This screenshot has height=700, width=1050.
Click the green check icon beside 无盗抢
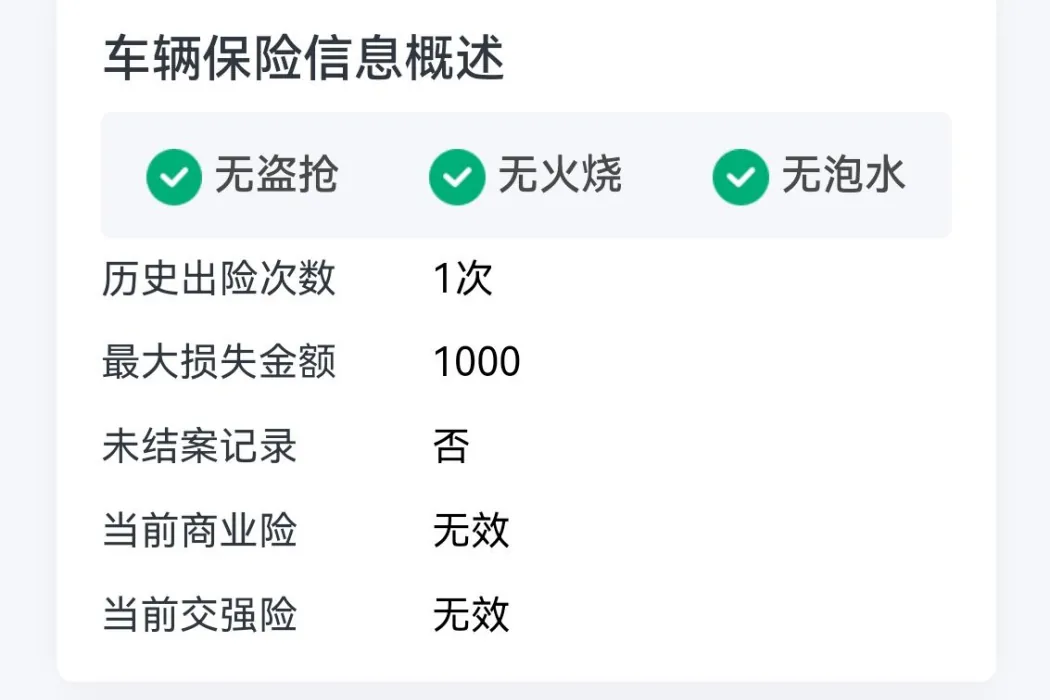coord(174,177)
